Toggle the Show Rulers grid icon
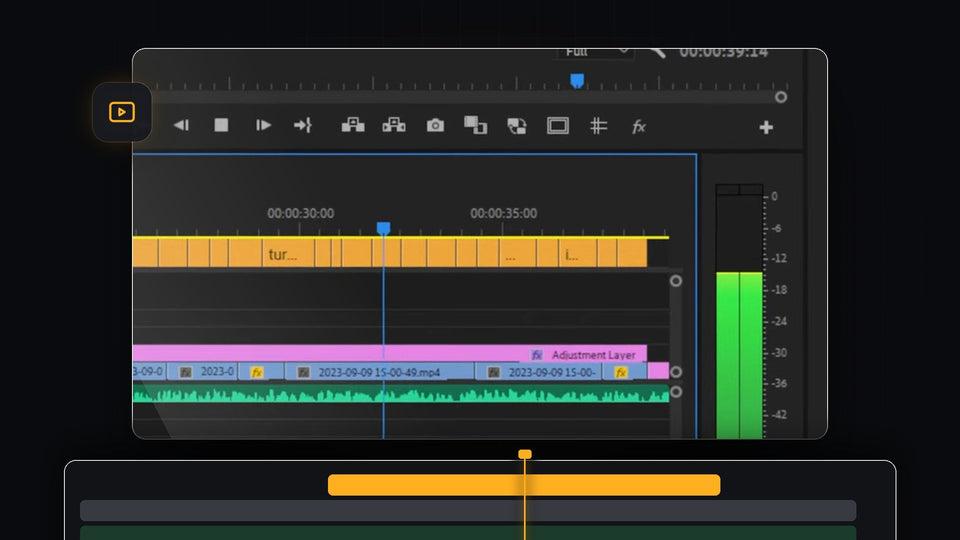The width and height of the screenshot is (960, 540). (x=598, y=126)
